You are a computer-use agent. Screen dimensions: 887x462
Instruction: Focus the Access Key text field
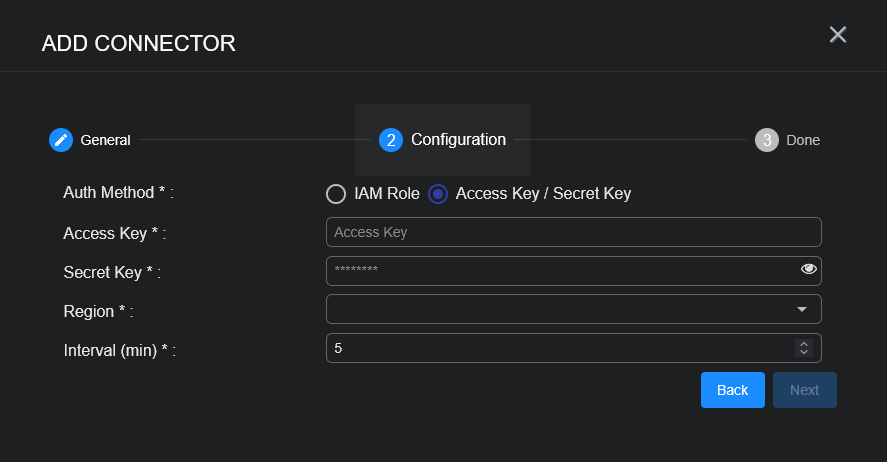(x=573, y=232)
